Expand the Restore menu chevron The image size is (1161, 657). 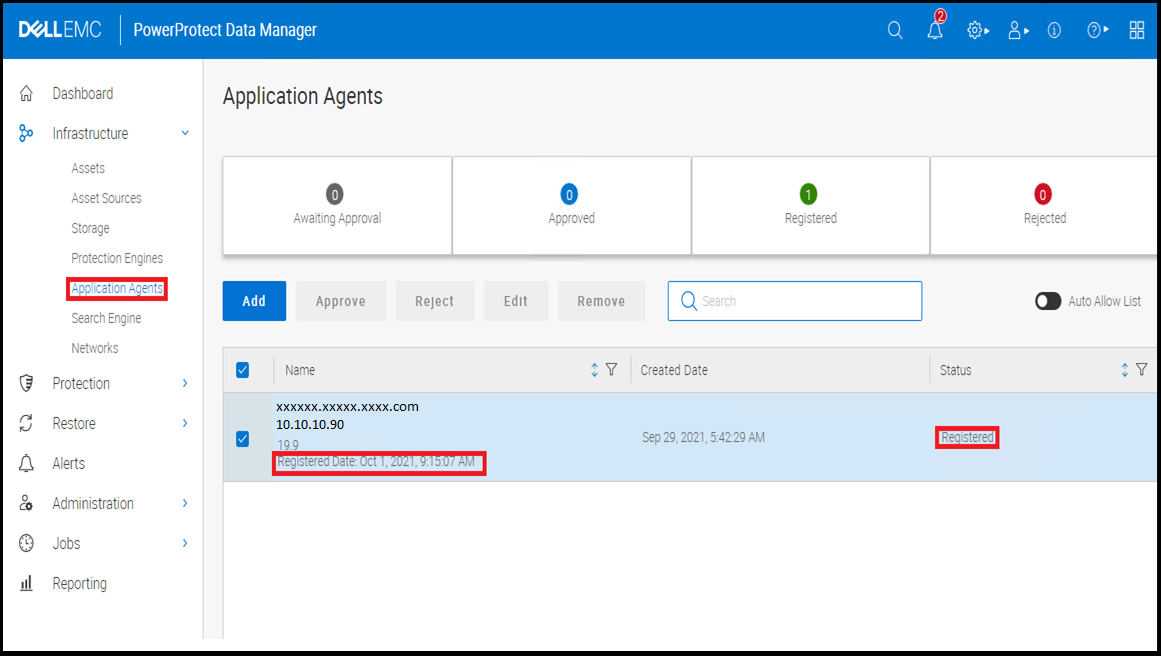click(x=185, y=423)
